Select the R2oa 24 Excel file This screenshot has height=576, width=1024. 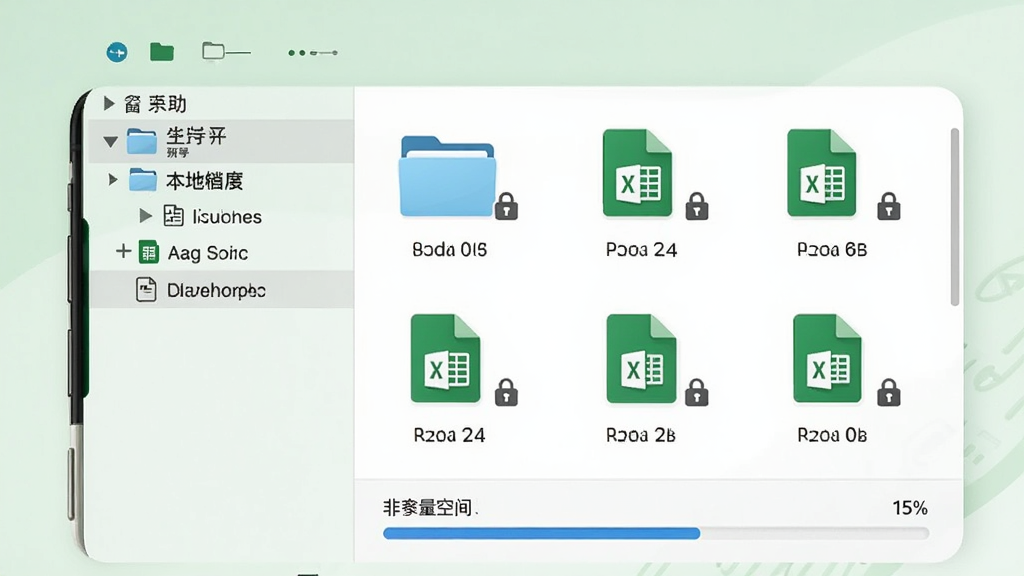(445, 359)
